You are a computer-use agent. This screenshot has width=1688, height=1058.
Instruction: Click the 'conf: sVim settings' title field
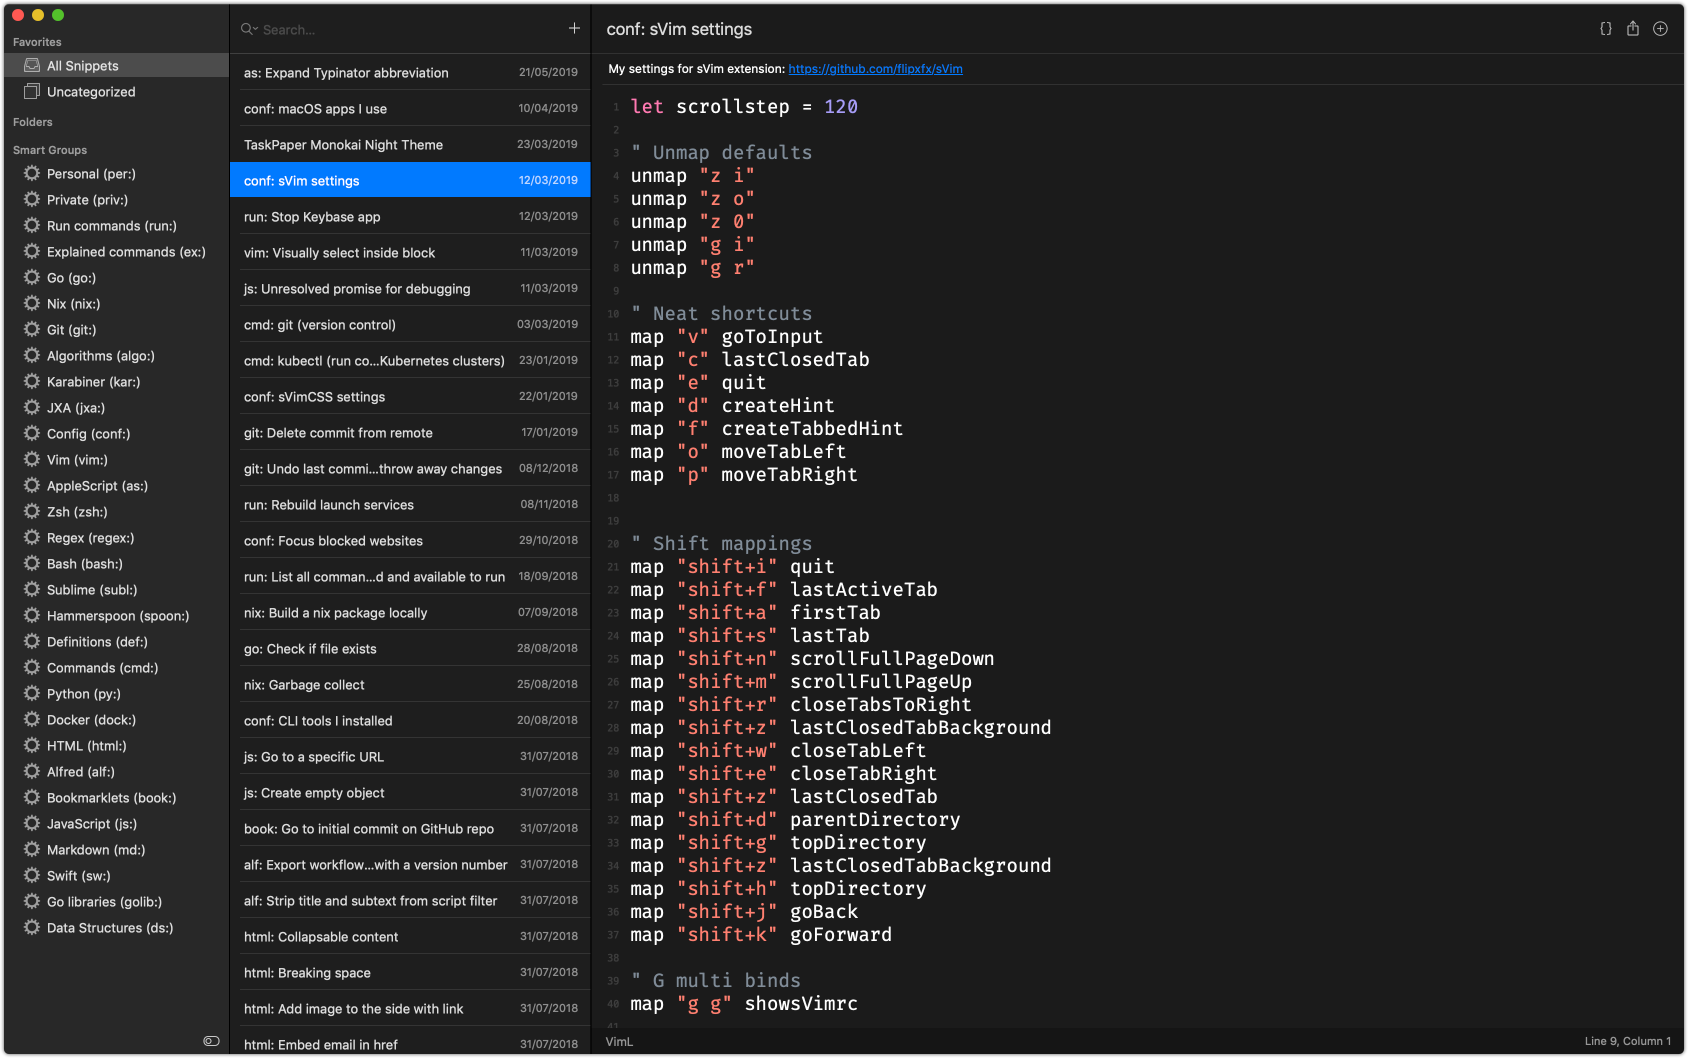pos(679,29)
